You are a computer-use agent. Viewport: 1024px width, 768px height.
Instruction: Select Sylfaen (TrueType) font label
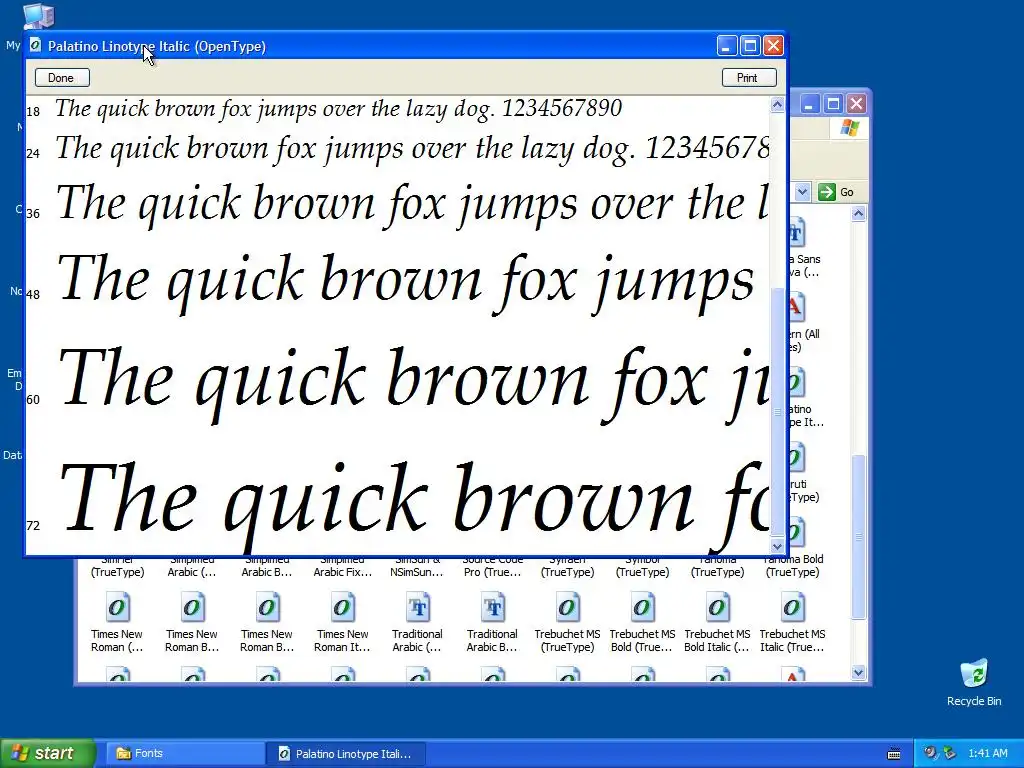pos(568,566)
